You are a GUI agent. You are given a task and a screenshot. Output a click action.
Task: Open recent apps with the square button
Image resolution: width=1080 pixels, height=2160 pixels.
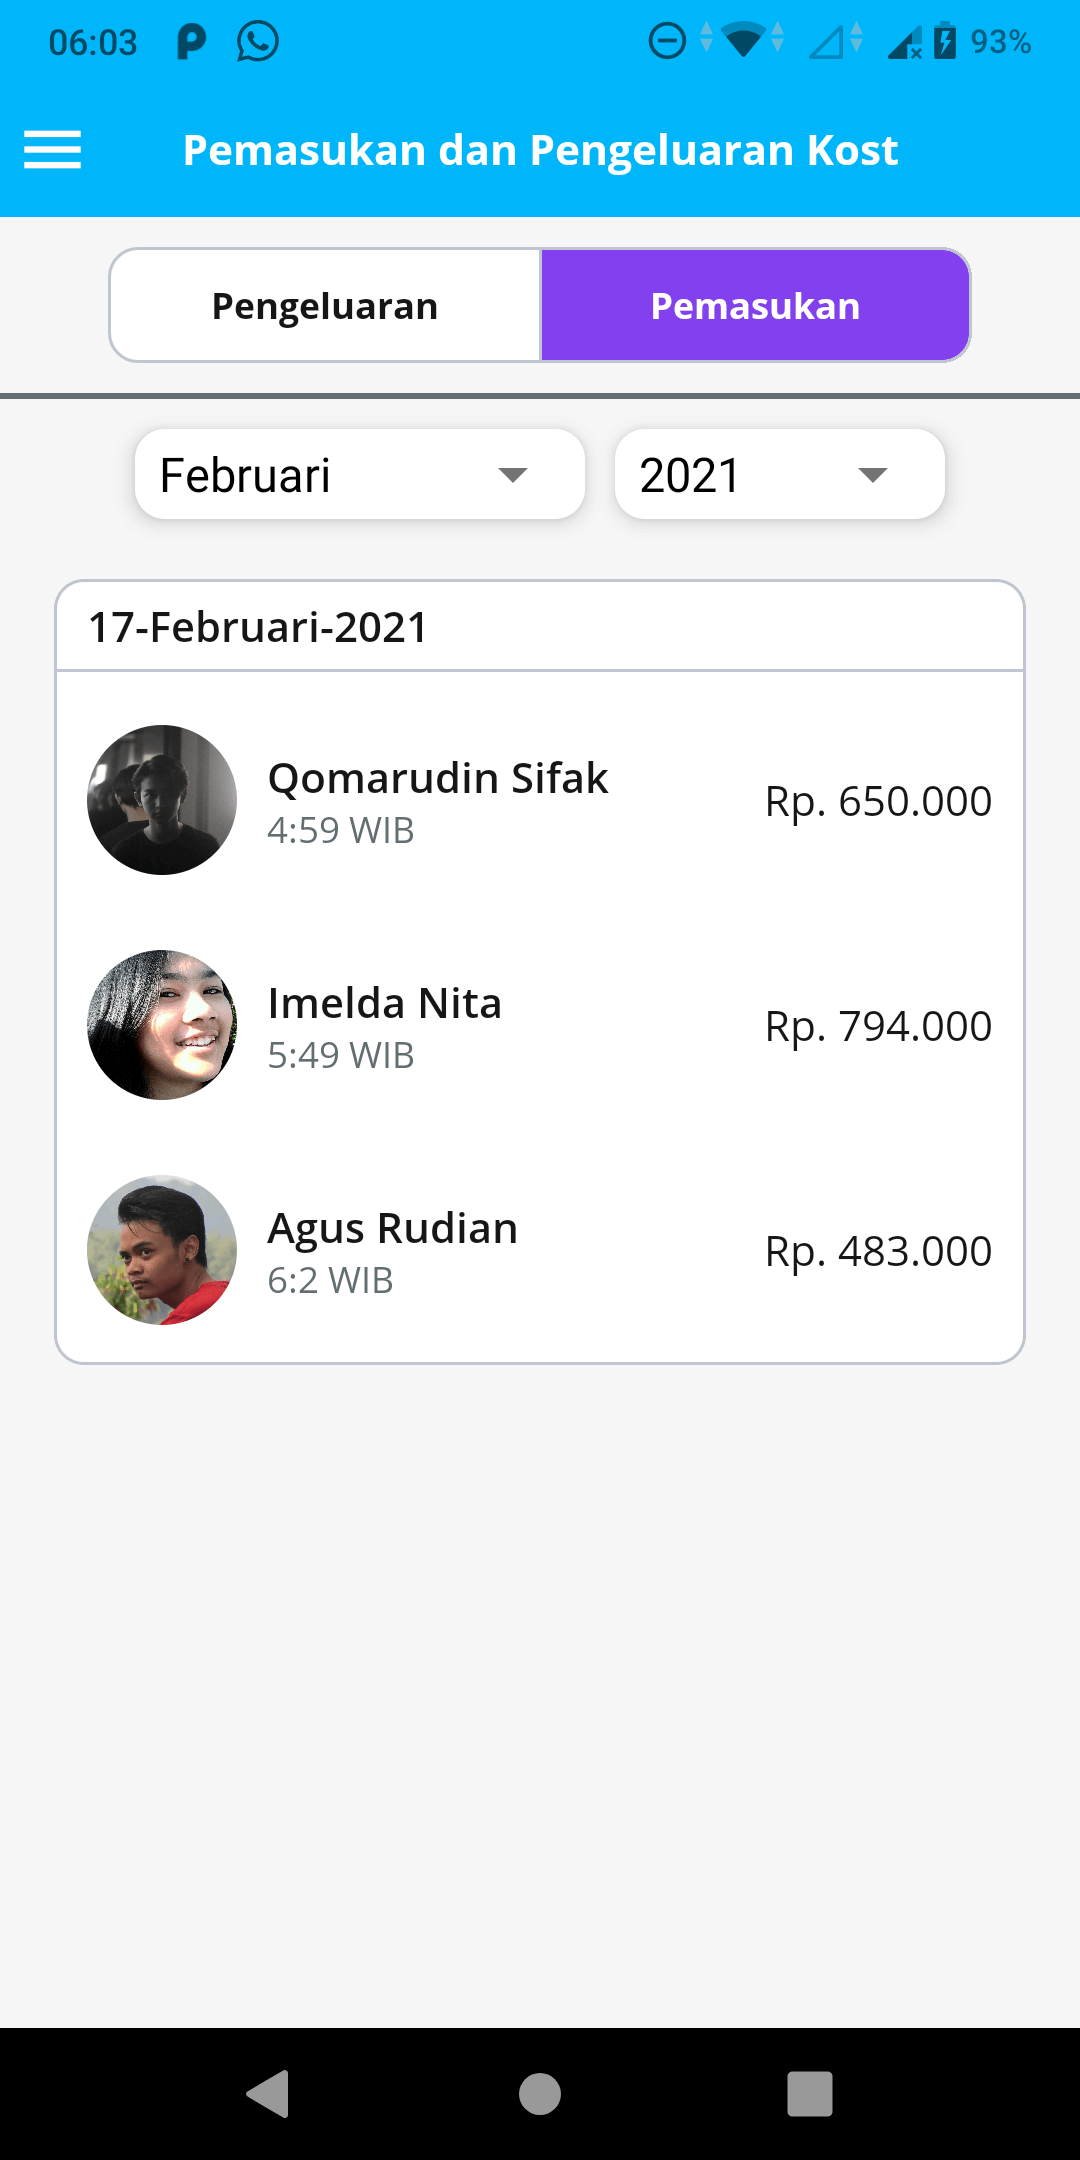(810, 2094)
